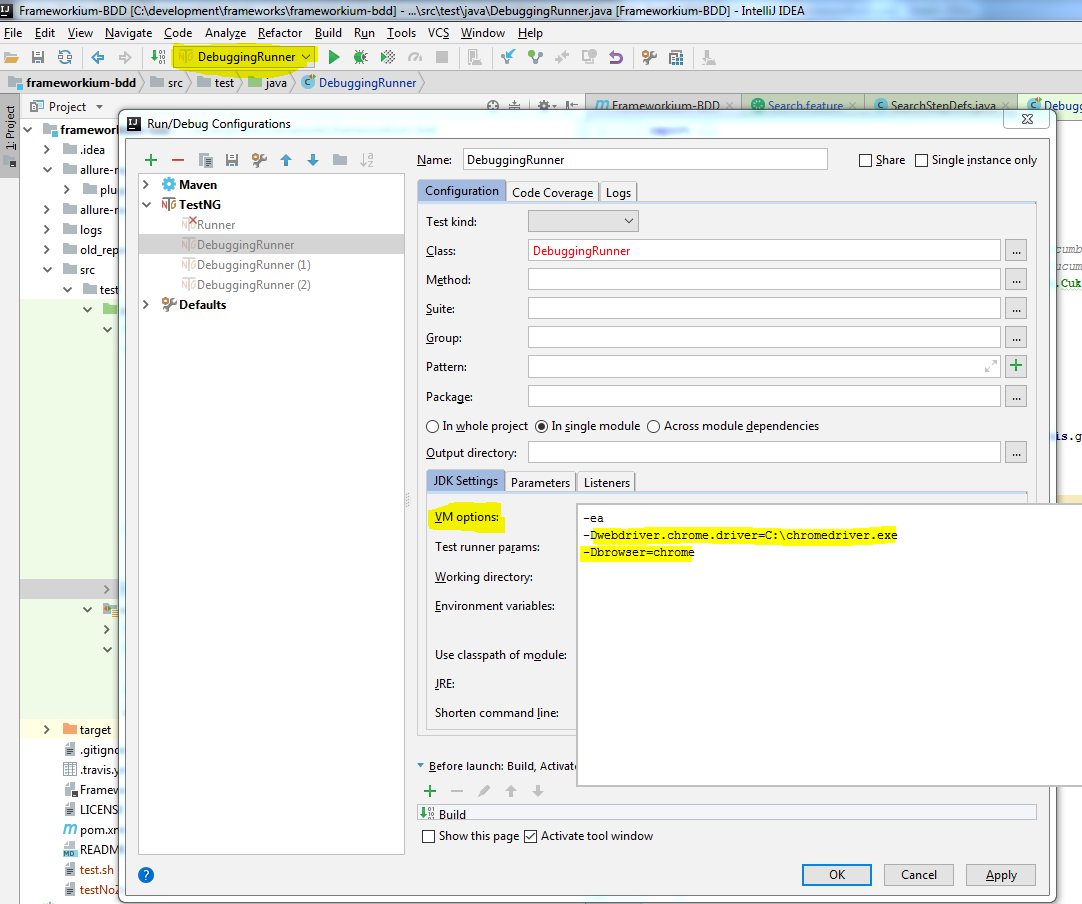Start debugging with the bug icon
This screenshot has width=1082, height=904.
pyautogui.click(x=360, y=57)
